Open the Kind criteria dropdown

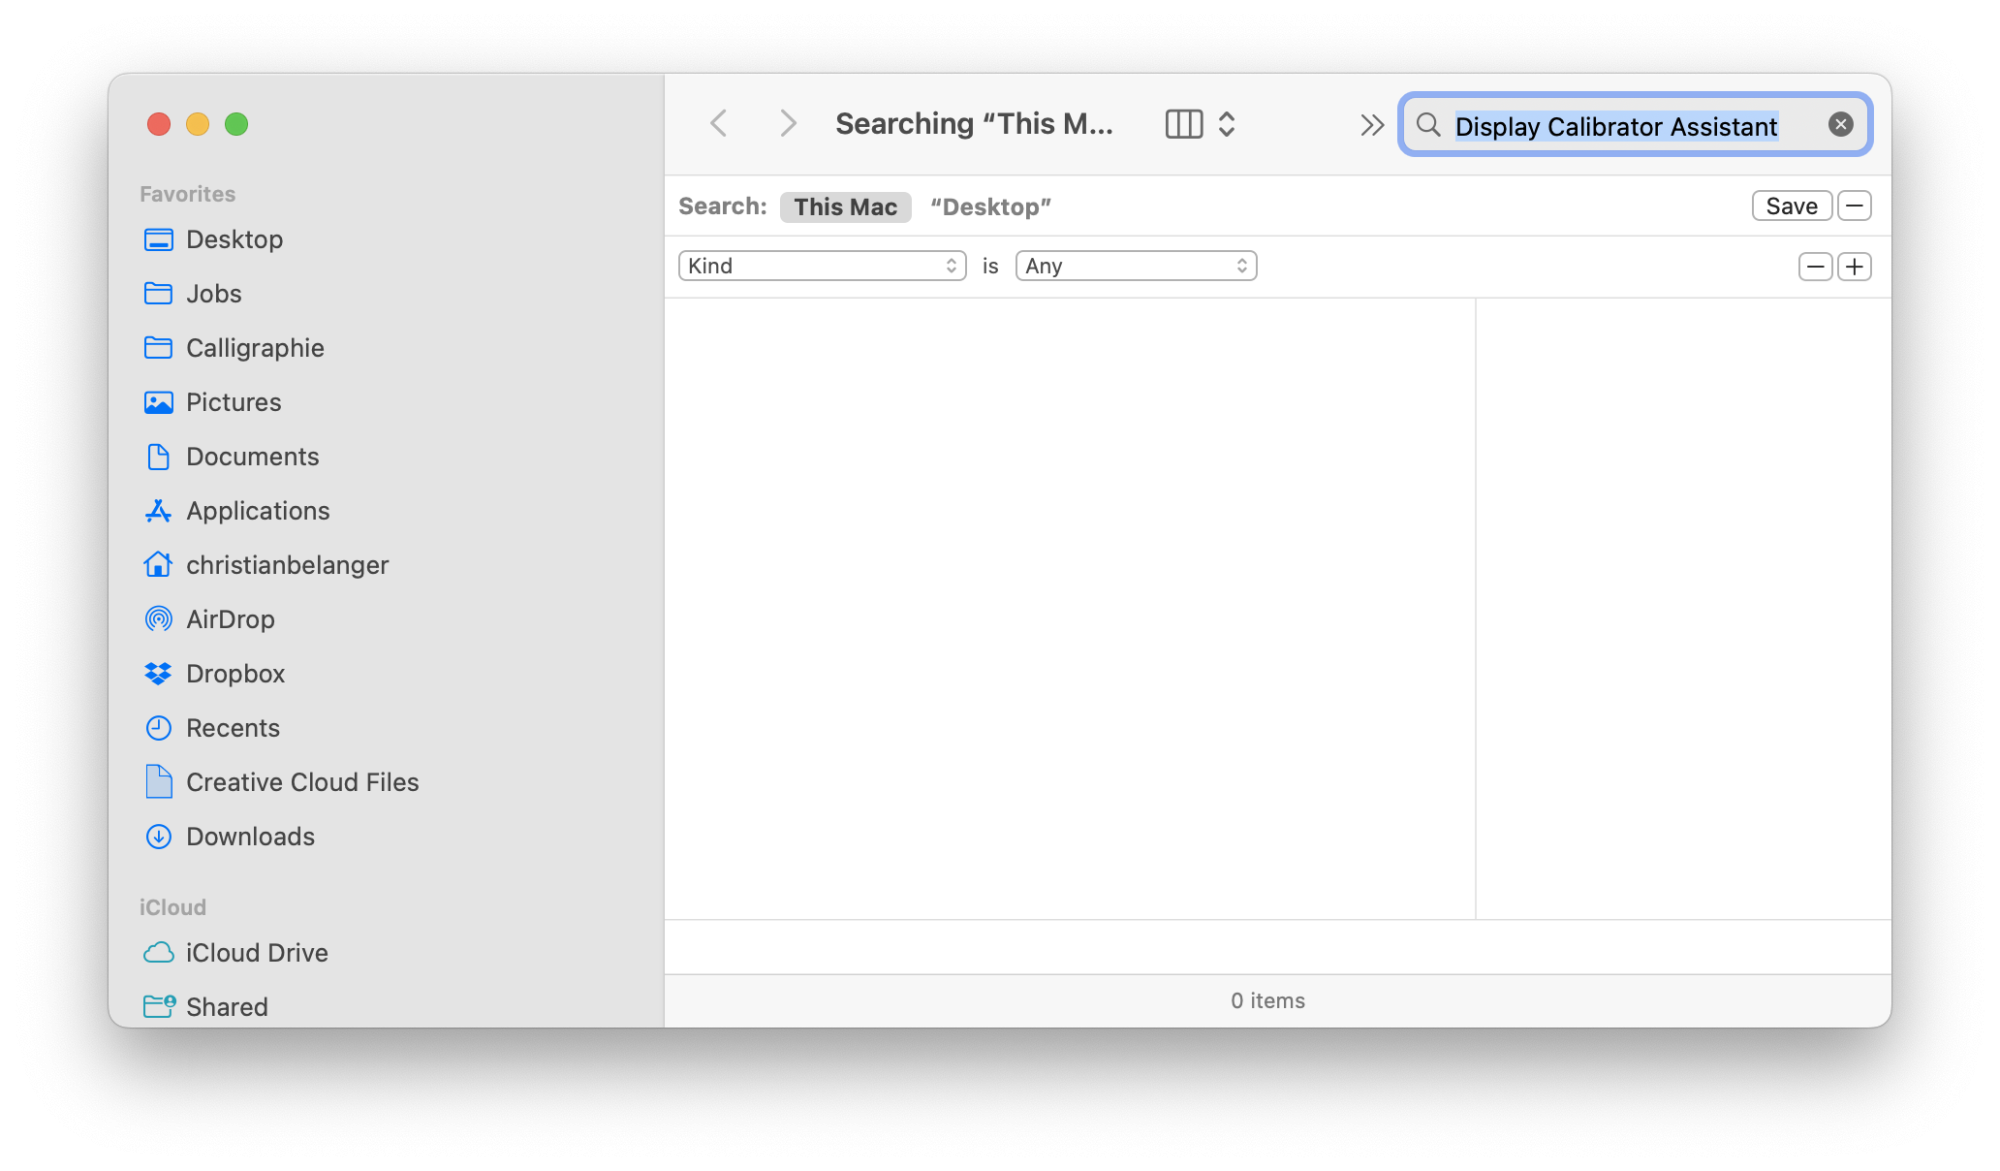click(822, 266)
